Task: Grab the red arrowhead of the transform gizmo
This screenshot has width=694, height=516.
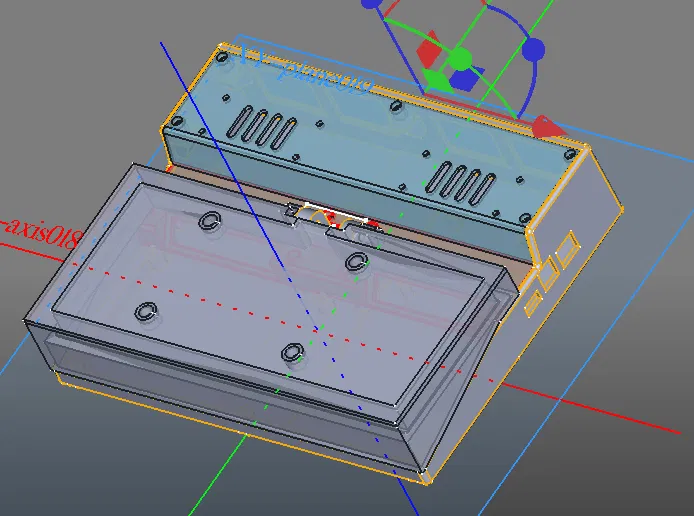Action: (548, 127)
